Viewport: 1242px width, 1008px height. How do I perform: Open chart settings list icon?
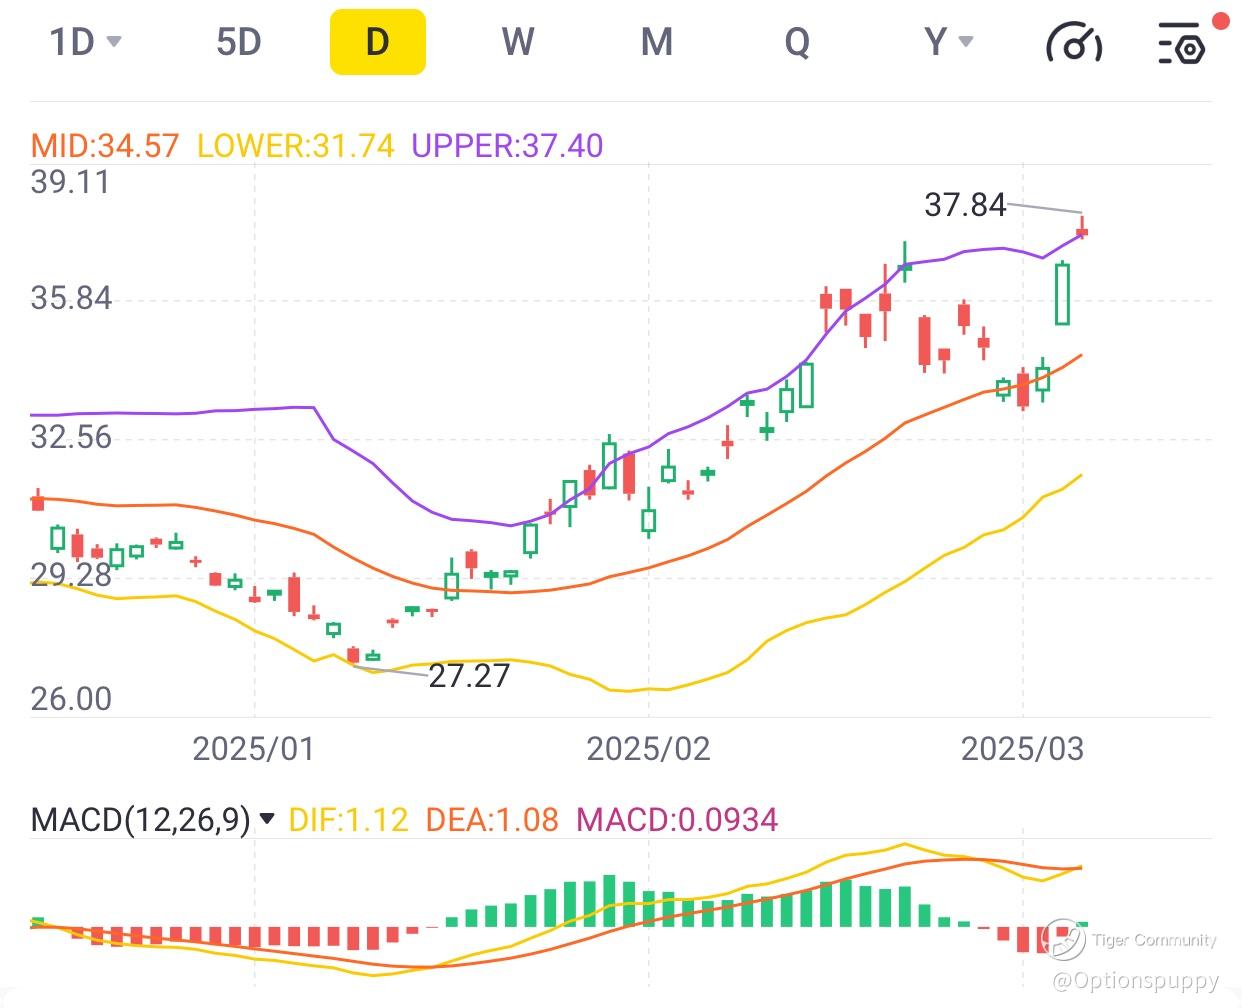[1181, 44]
